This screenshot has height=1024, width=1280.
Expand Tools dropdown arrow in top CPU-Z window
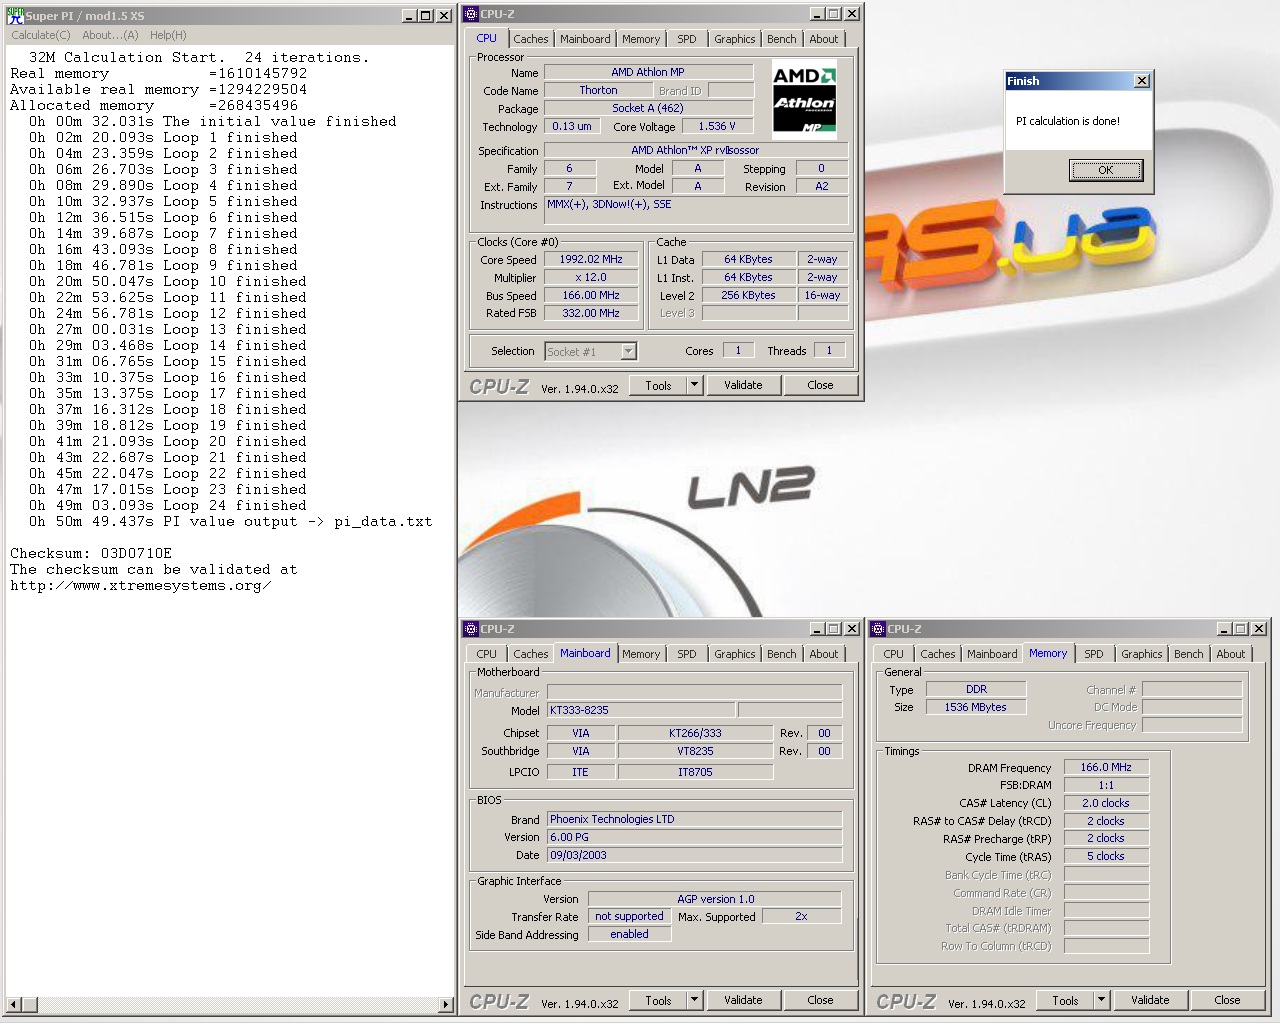(x=694, y=385)
